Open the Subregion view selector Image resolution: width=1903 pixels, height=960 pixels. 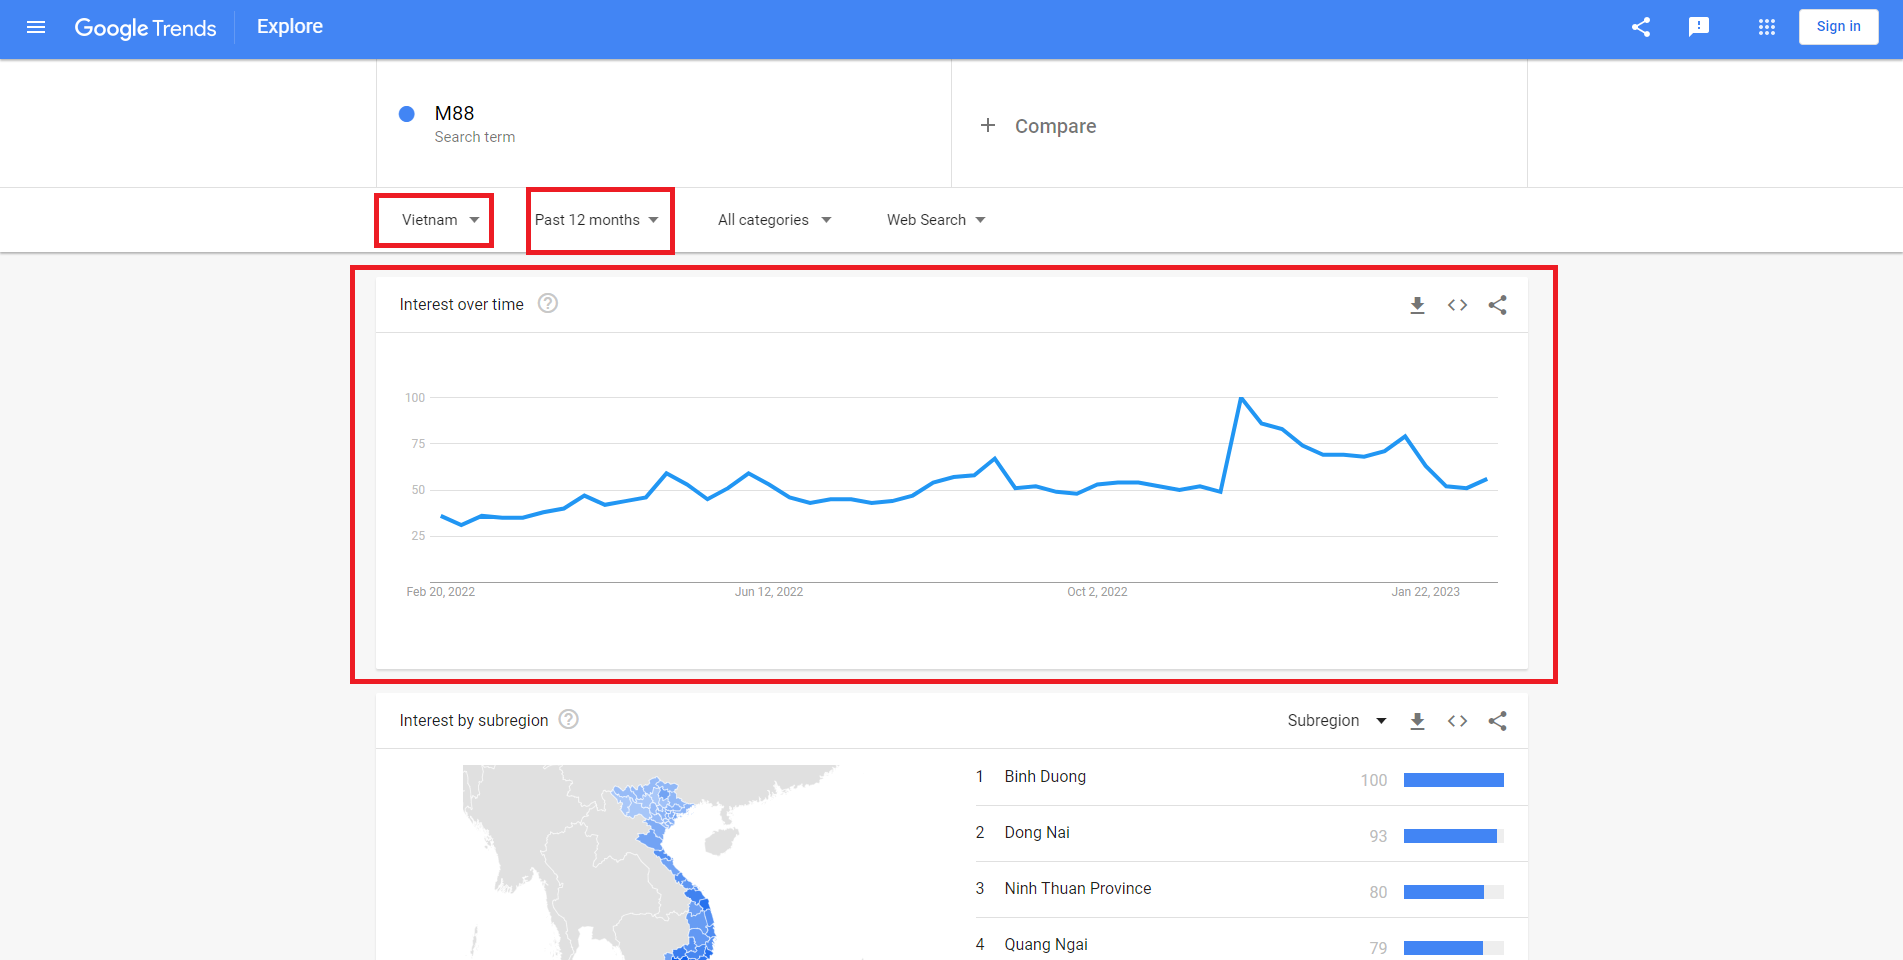(1336, 720)
